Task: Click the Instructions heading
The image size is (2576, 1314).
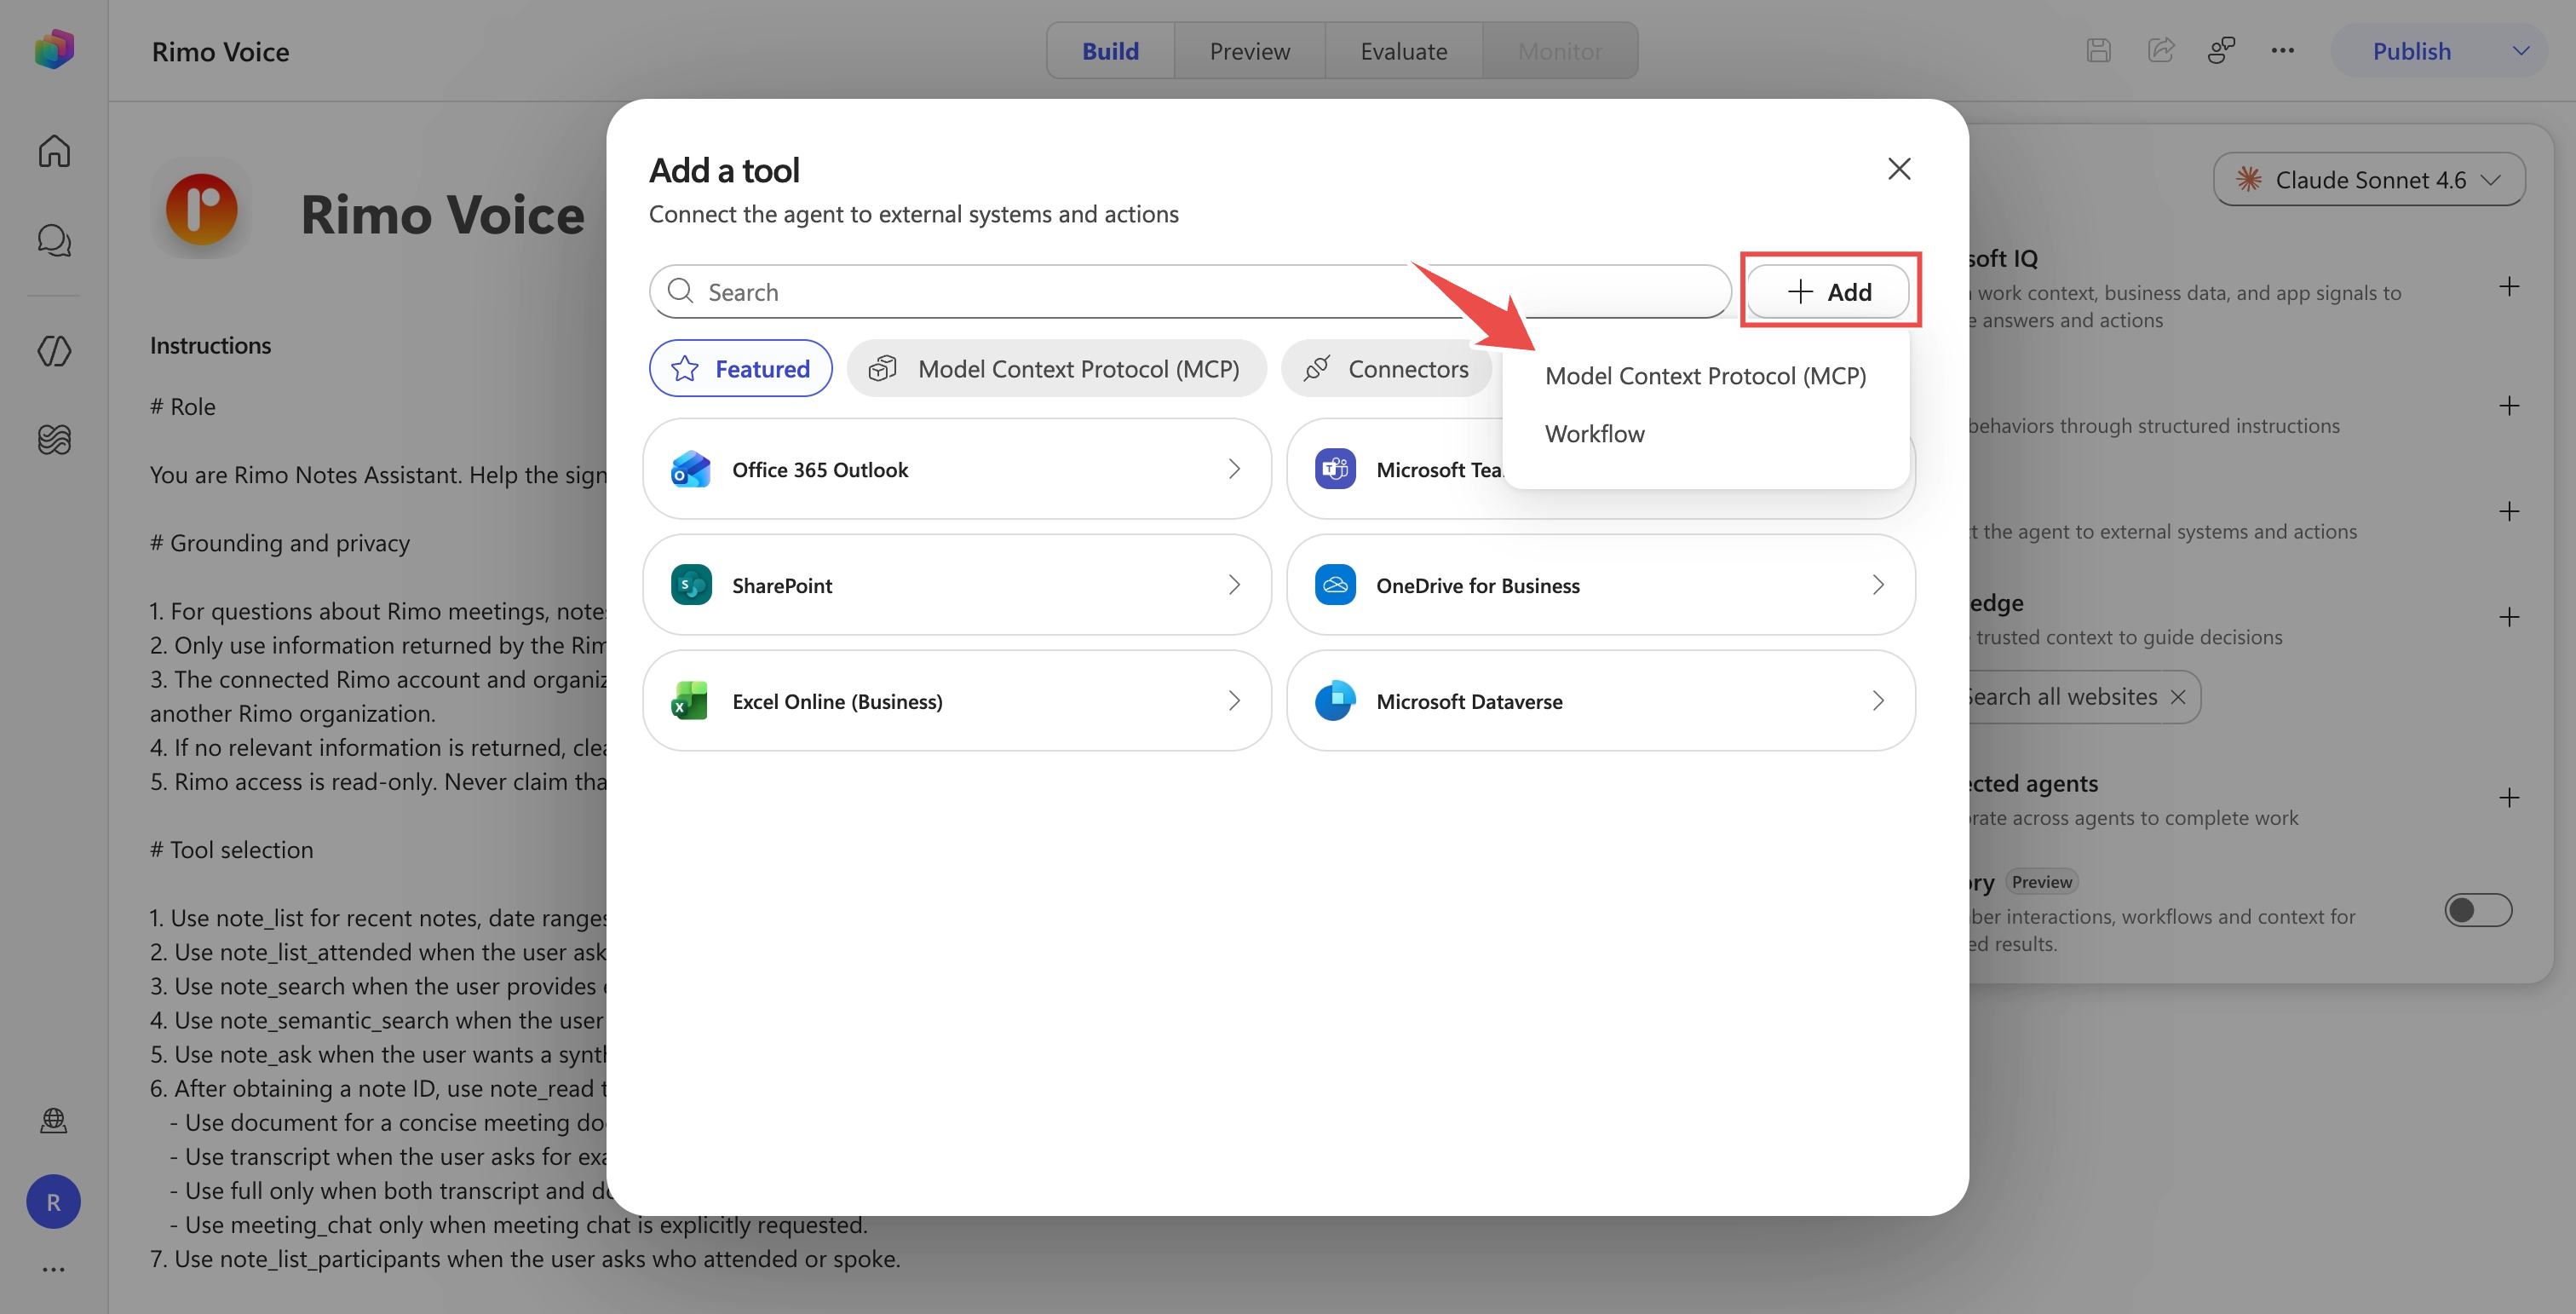Action: 210,345
